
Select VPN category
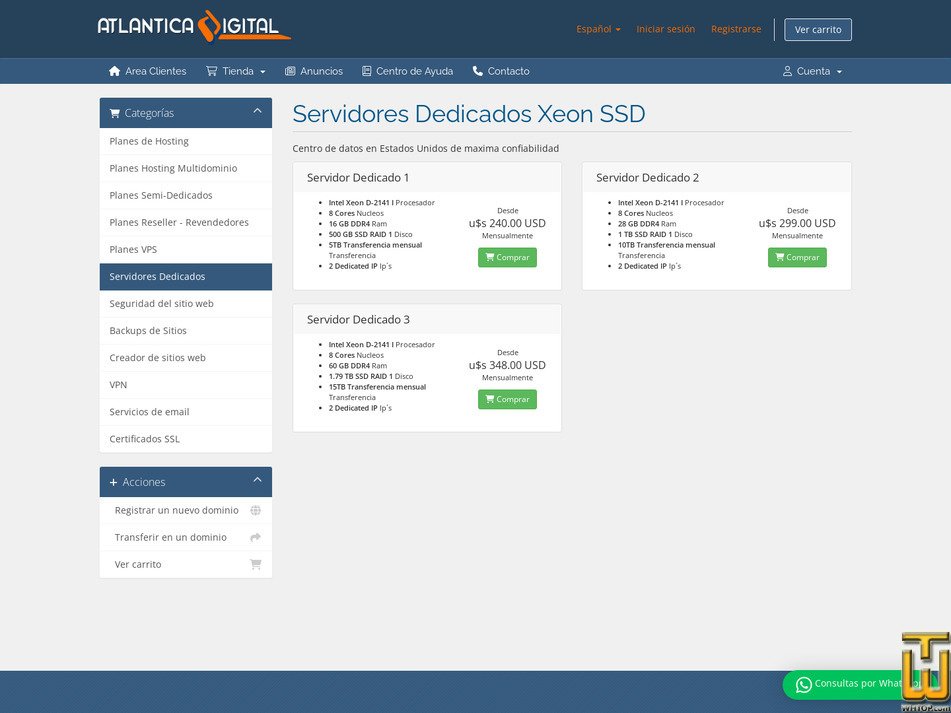(186, 384)
